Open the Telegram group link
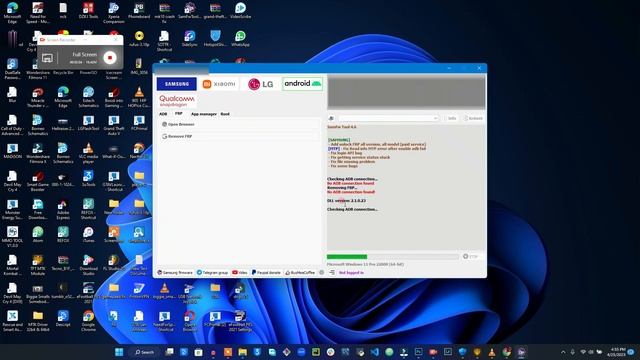The image size is (640, 360). coord(212,272)
